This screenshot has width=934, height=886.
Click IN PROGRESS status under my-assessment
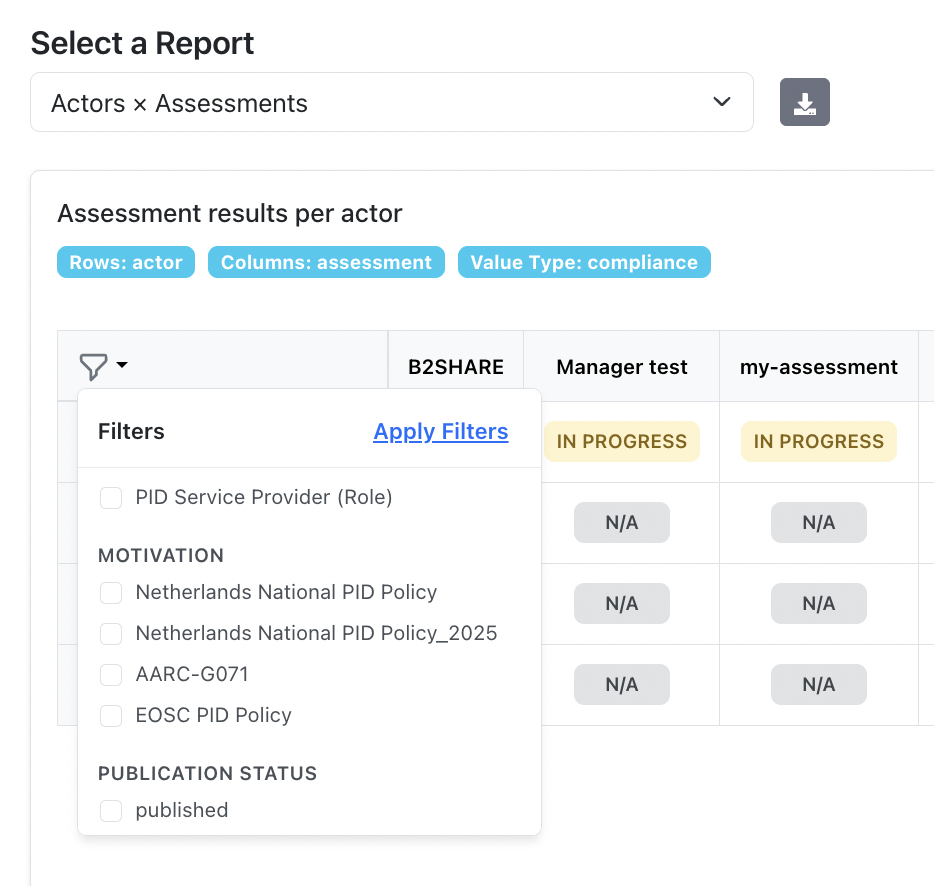[818, 441]
